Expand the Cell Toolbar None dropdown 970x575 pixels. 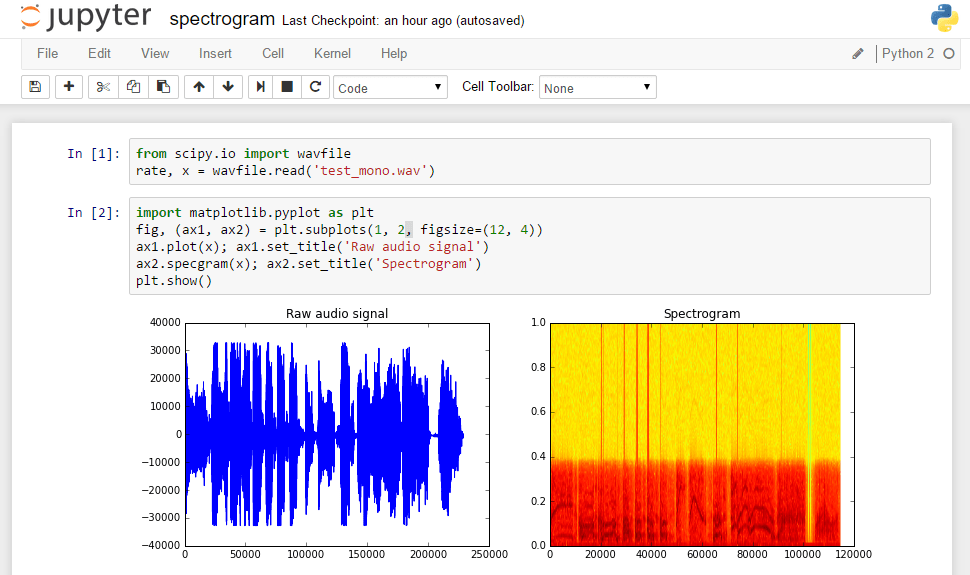pos(597,88)
